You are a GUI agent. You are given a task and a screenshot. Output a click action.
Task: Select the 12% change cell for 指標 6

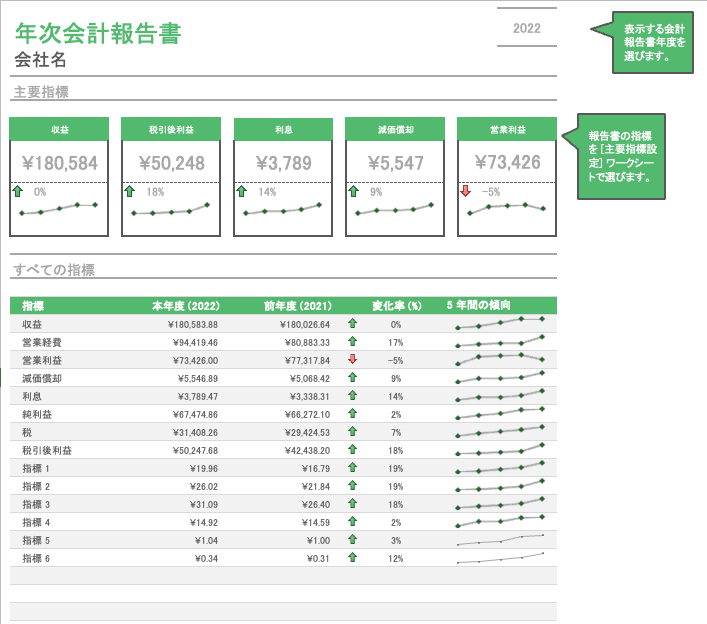[x=396, y=559]
